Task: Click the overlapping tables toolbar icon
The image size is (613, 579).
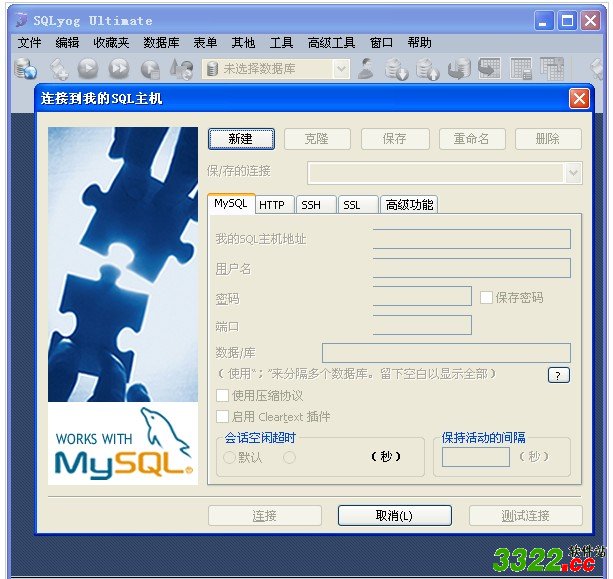Action: click(552, 68)
